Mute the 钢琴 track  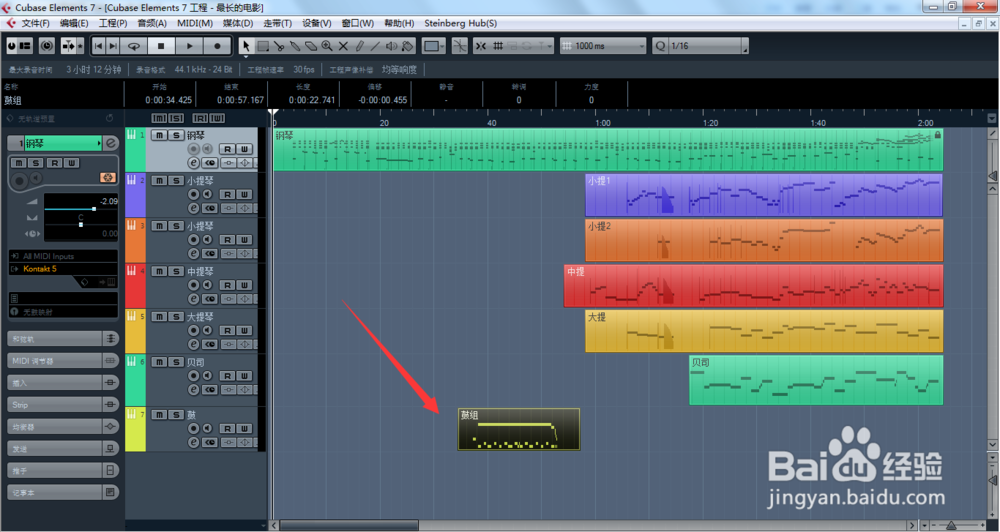(x=159, y=135)
